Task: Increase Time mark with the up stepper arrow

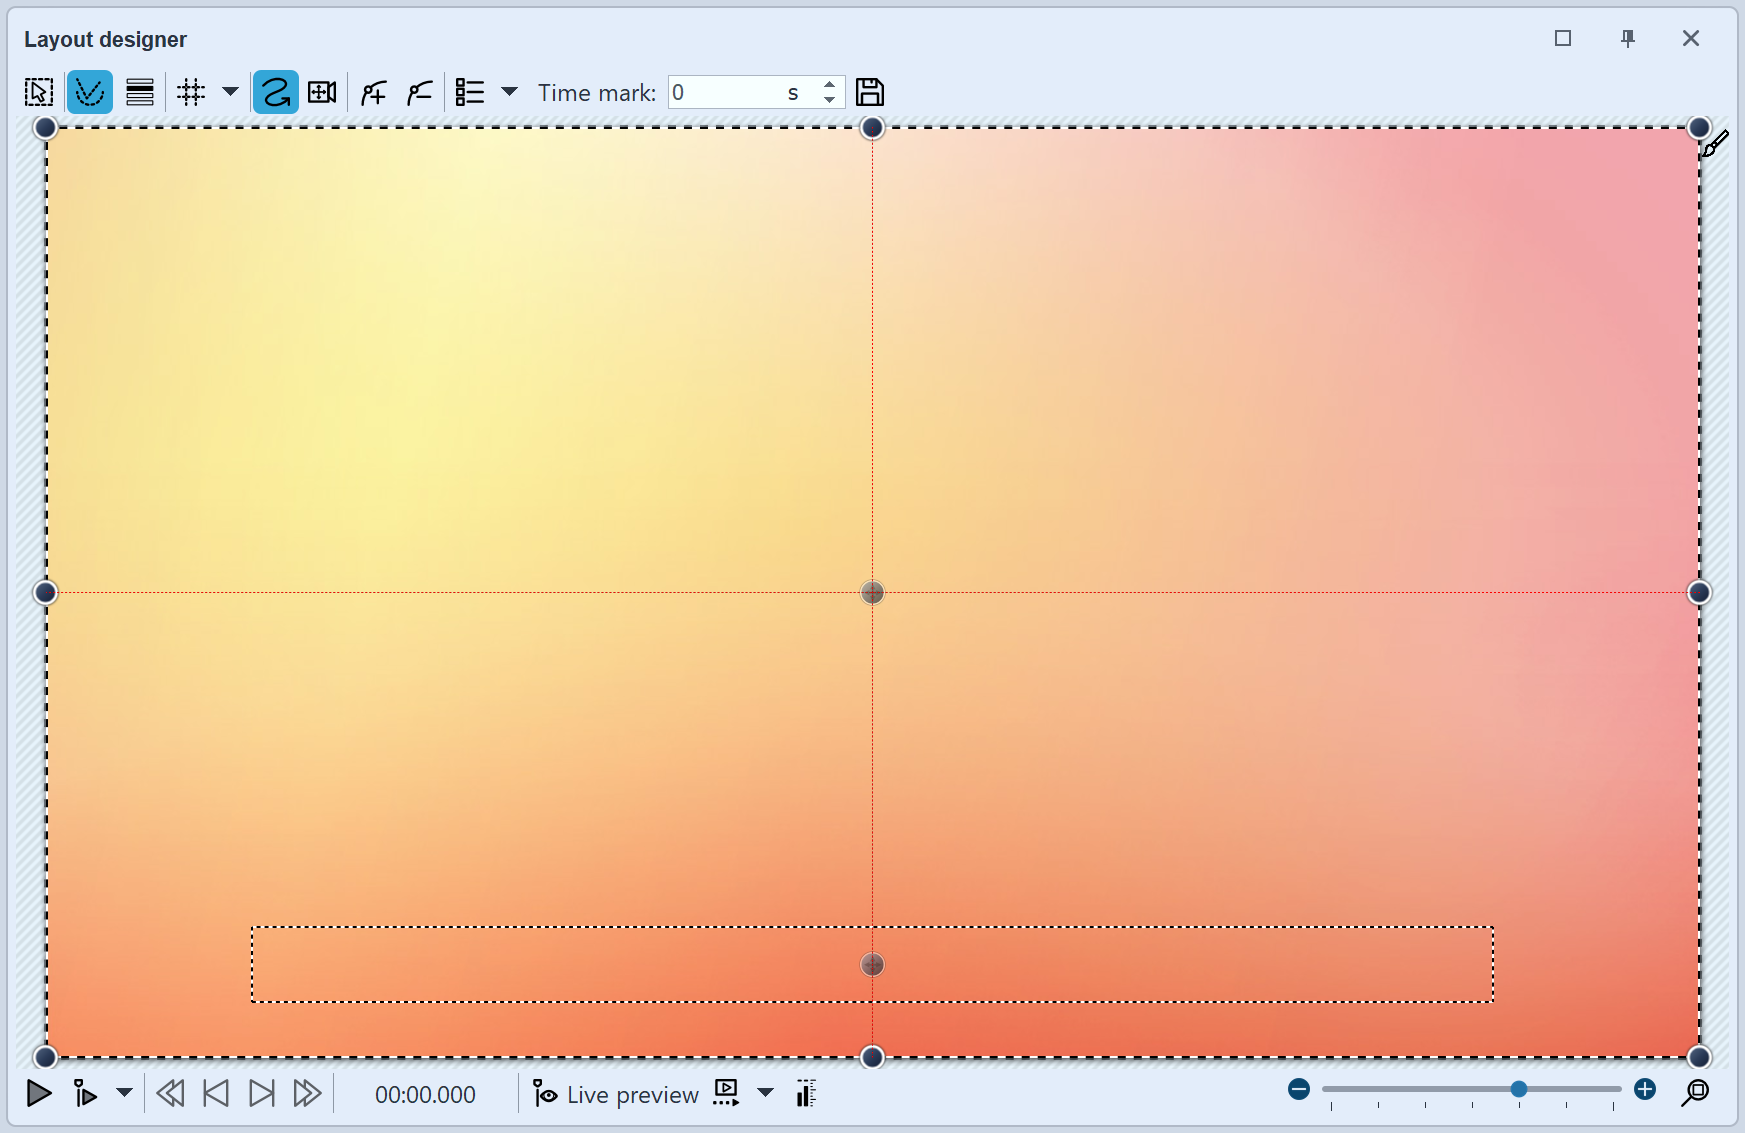Action: 829,85
